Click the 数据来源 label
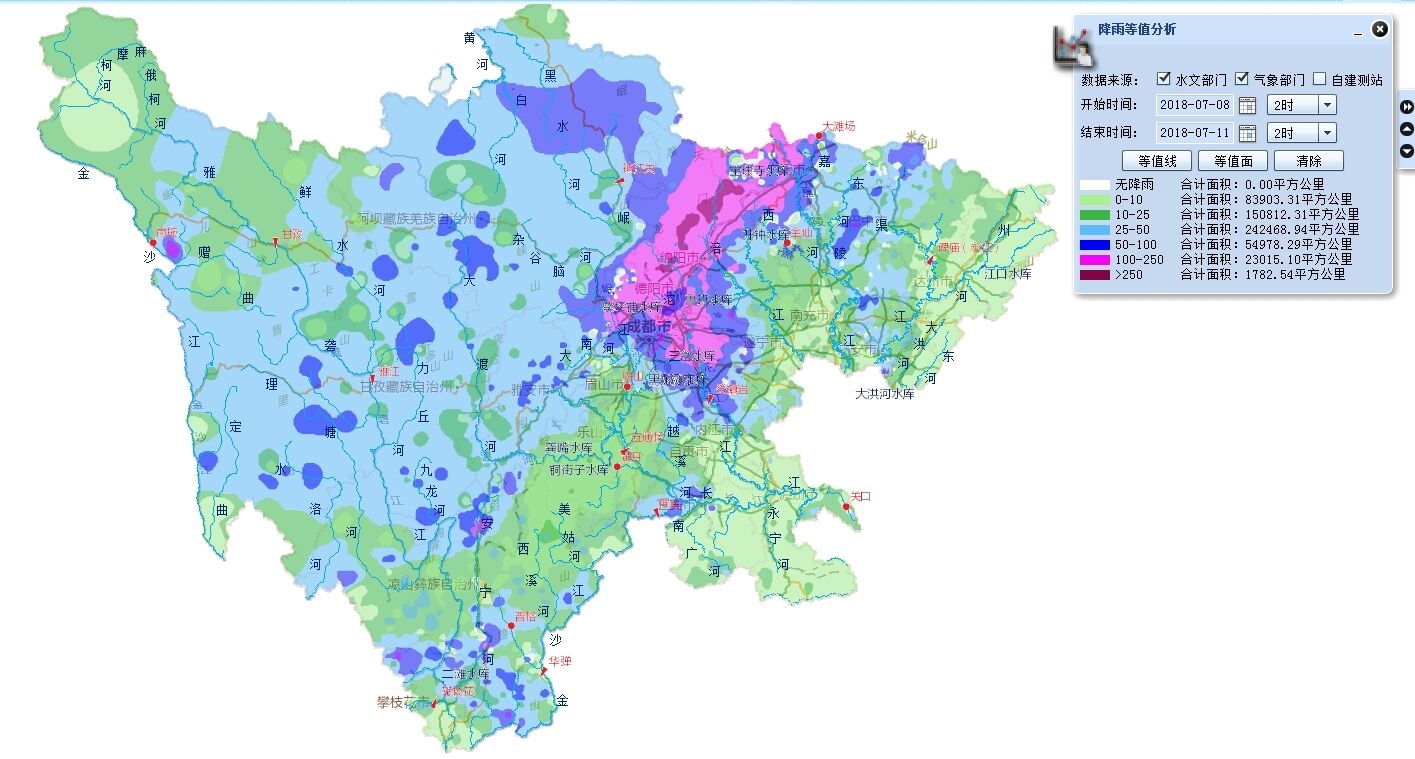This screenshot has height=759, width=1415. [x=1109, y=79]
